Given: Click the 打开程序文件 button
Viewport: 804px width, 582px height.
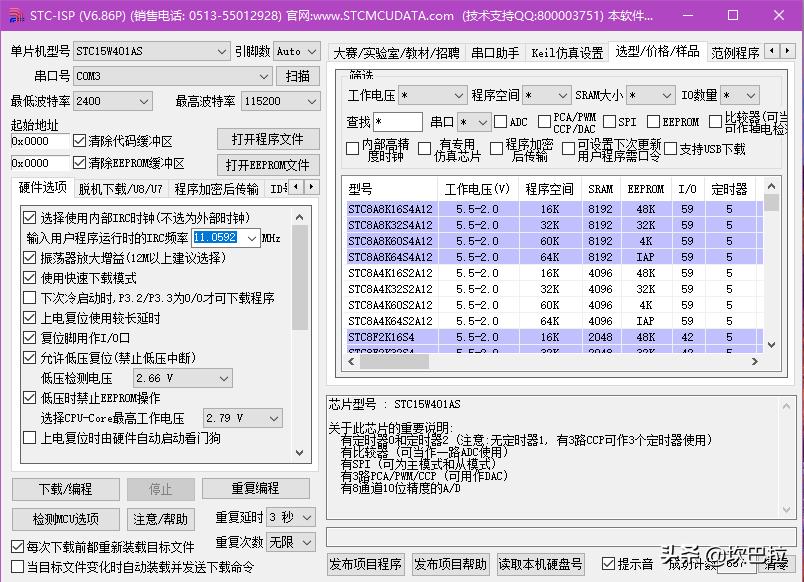Looking at the screenshot, I should tap(267, 138).
